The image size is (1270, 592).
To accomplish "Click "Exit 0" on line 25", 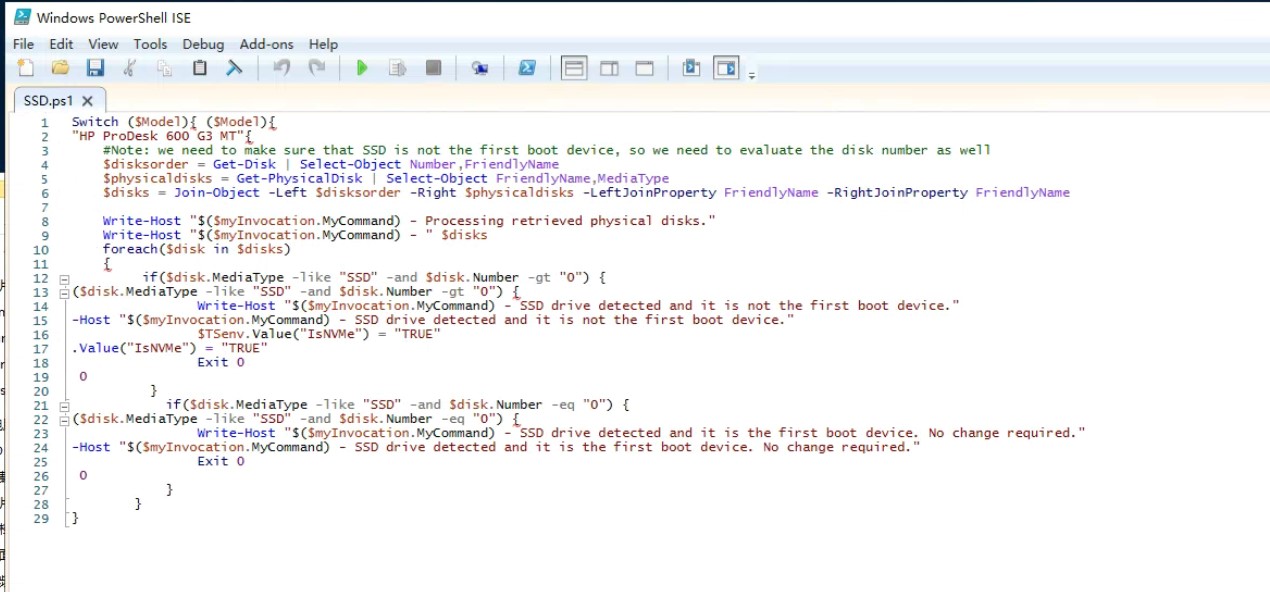I will click(221, 461).
